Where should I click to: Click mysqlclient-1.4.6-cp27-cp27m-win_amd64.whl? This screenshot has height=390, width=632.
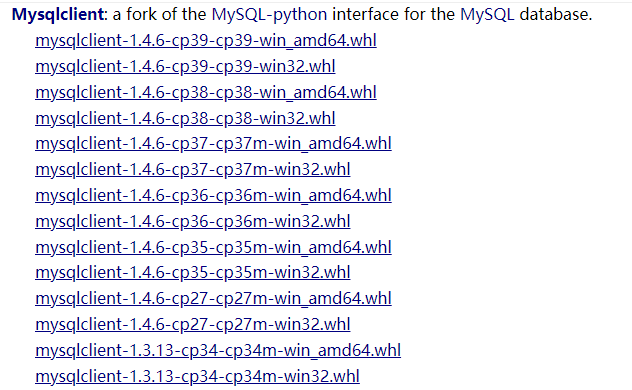[x=213, y=299]
